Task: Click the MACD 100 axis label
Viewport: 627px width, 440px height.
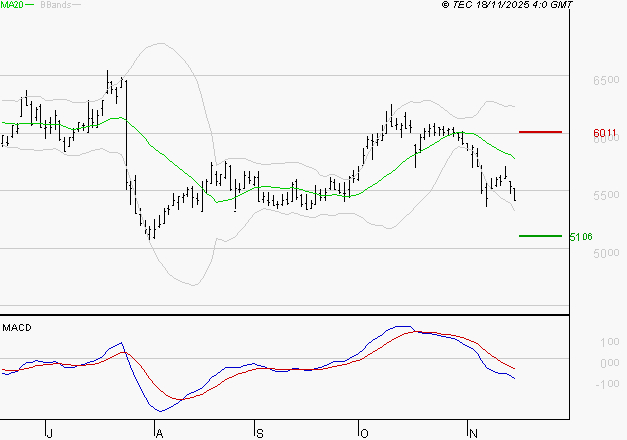Action: tap(609, 342)
